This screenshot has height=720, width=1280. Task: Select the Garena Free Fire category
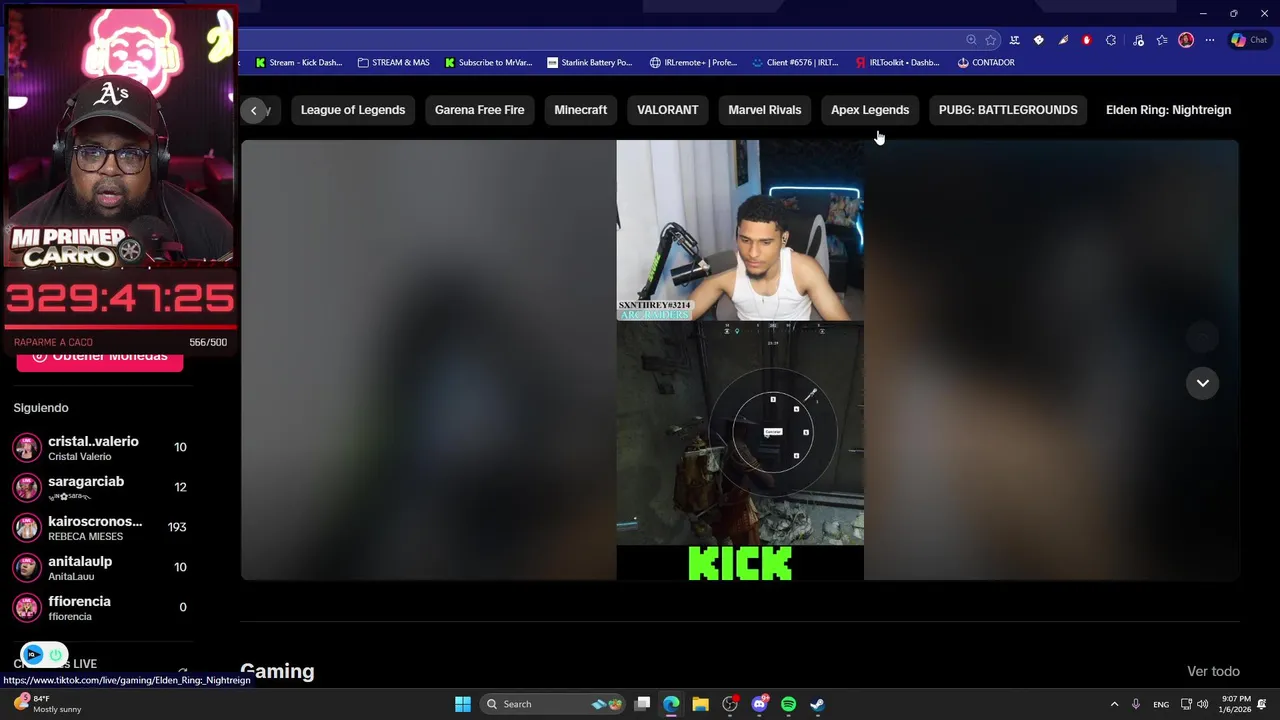tap(479, 110)
